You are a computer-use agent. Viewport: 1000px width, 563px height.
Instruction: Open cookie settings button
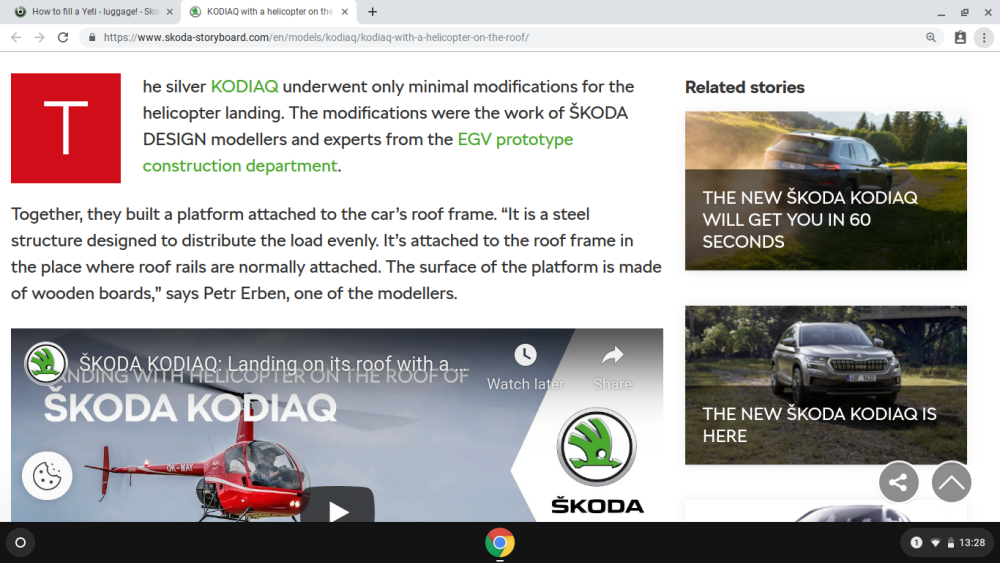click(x=47, y=475)
